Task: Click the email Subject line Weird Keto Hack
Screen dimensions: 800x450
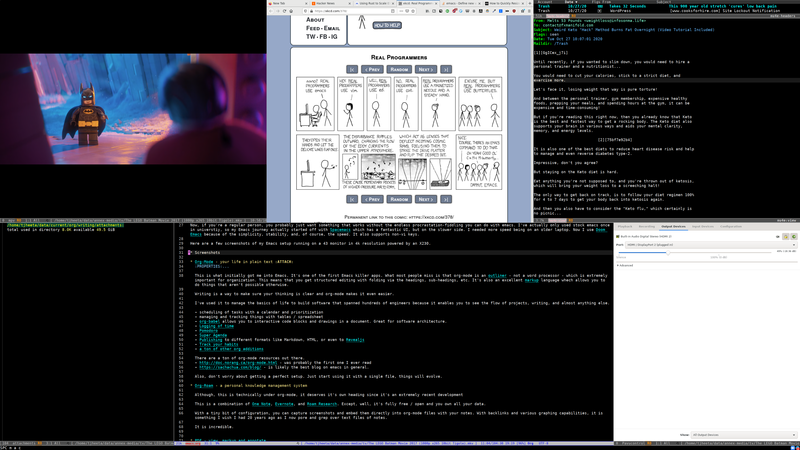Action: pyautogui.click(x=624, y=30)
